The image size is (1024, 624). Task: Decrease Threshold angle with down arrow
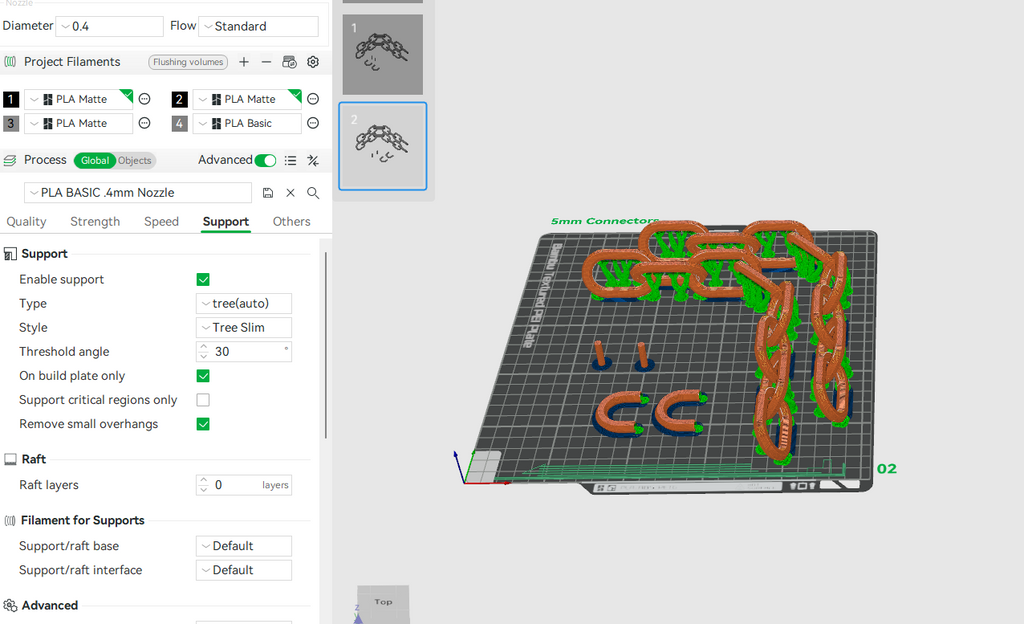204,356
